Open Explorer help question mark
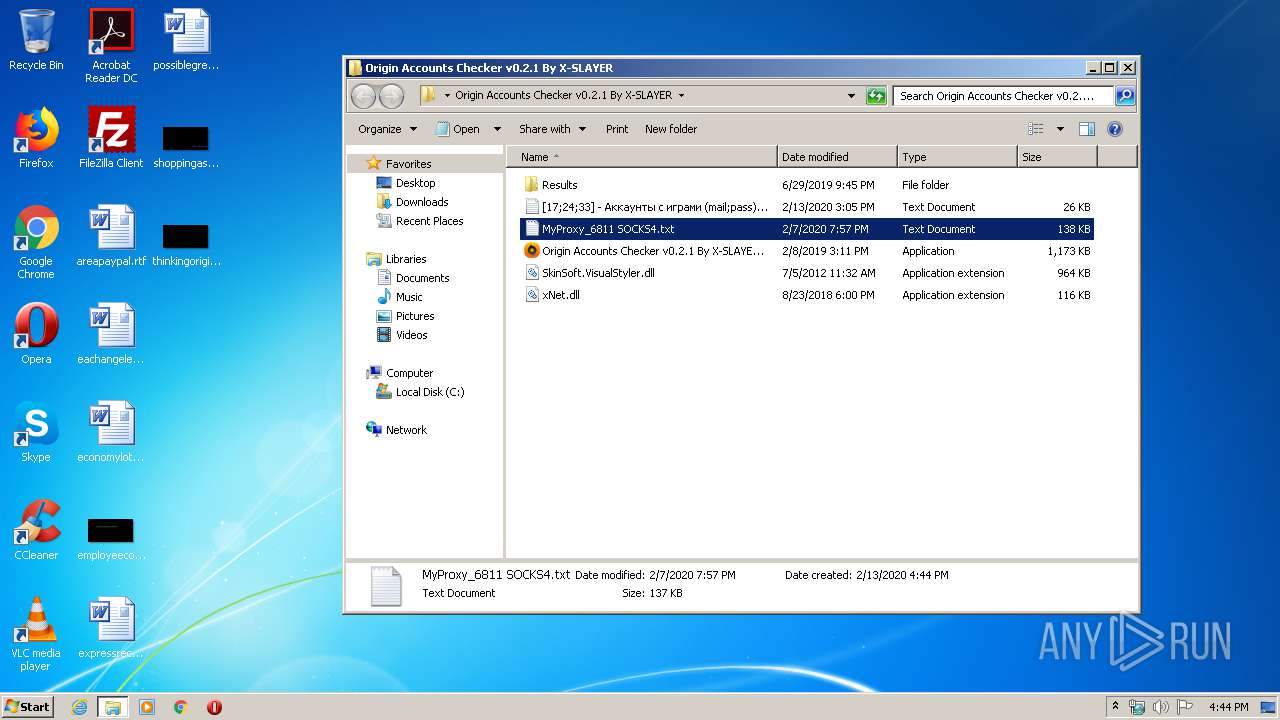1280x720 pixels. [1115, 129]
